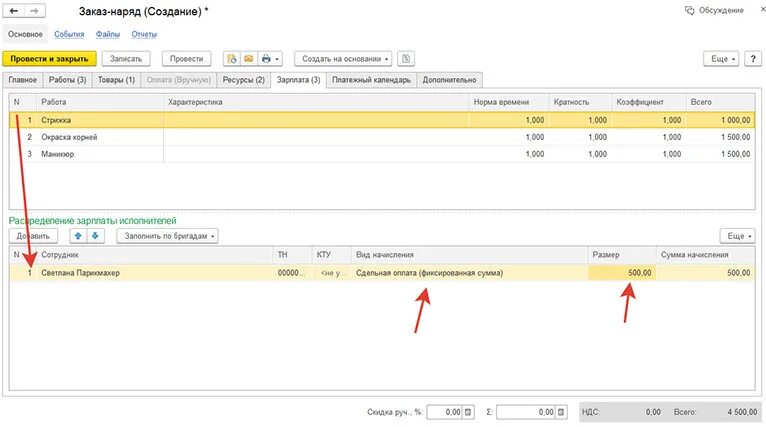Move salary row down with blue arrow
This screenshot has height=427, width=766.
(x=95, y=236)
